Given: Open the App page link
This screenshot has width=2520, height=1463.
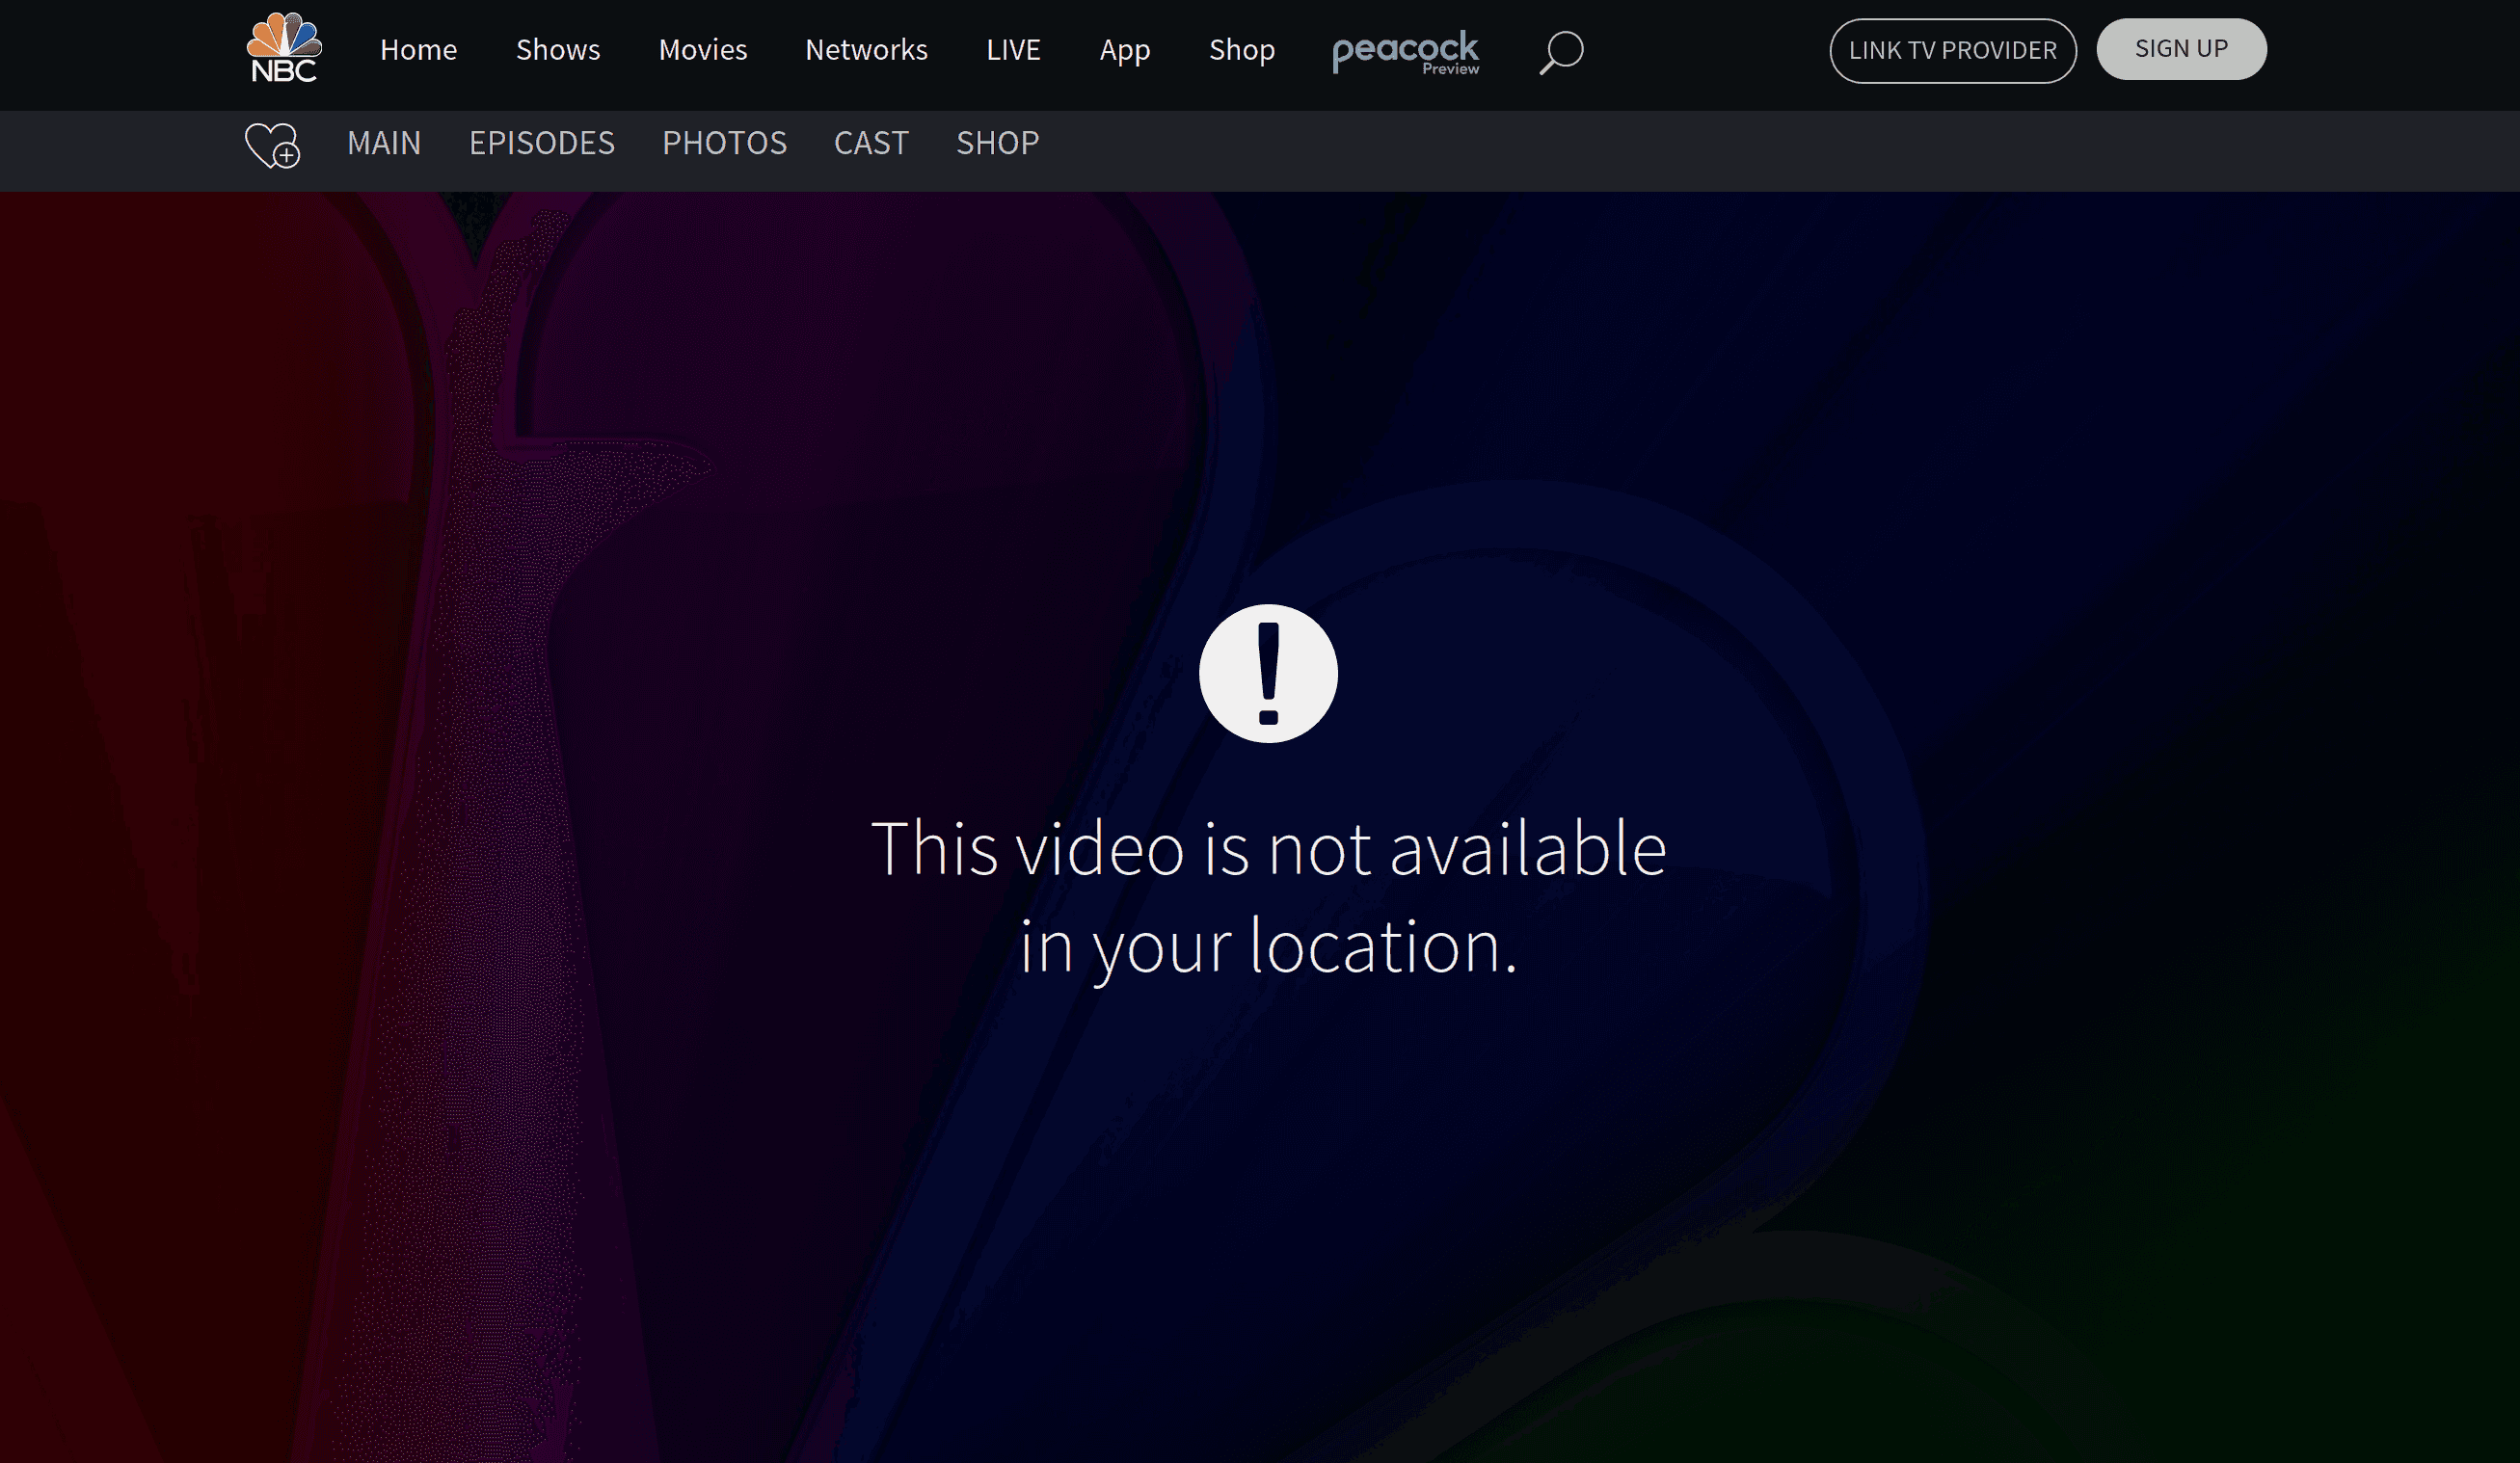Looking at the screenshot, I should (x=1125, y=50).
